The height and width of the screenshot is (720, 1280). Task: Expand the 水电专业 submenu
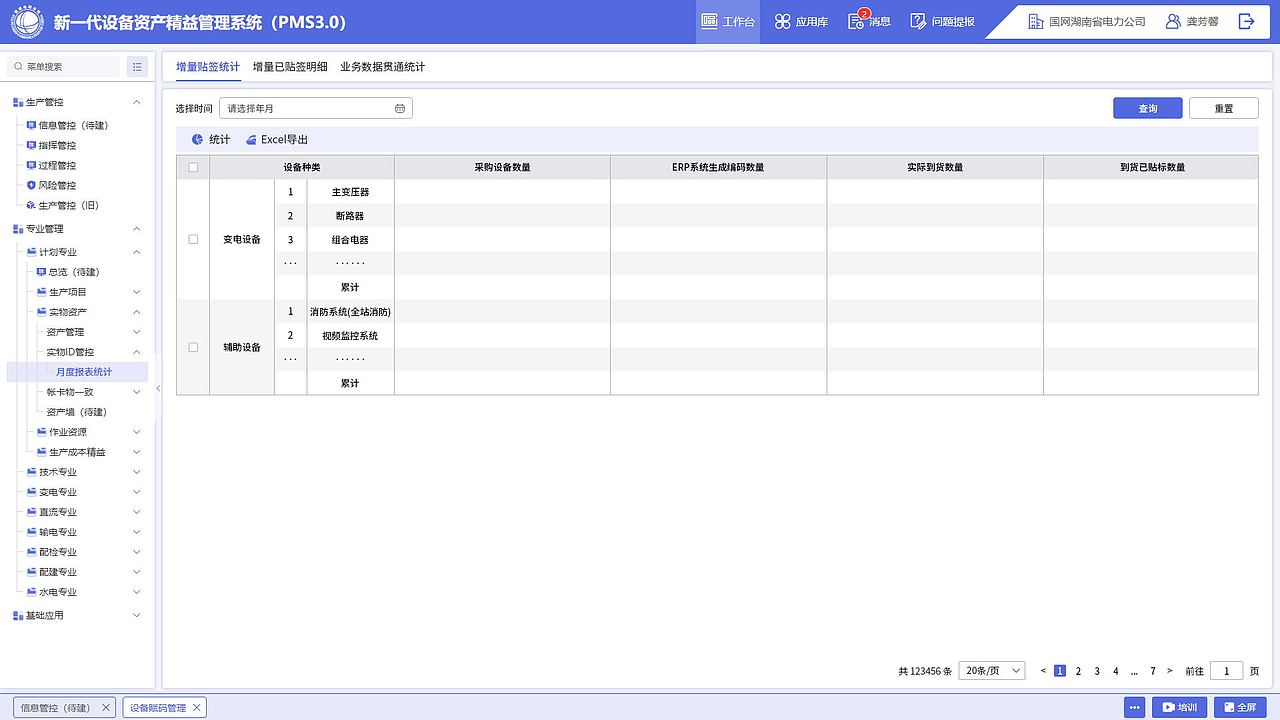[x=137, y=592]
